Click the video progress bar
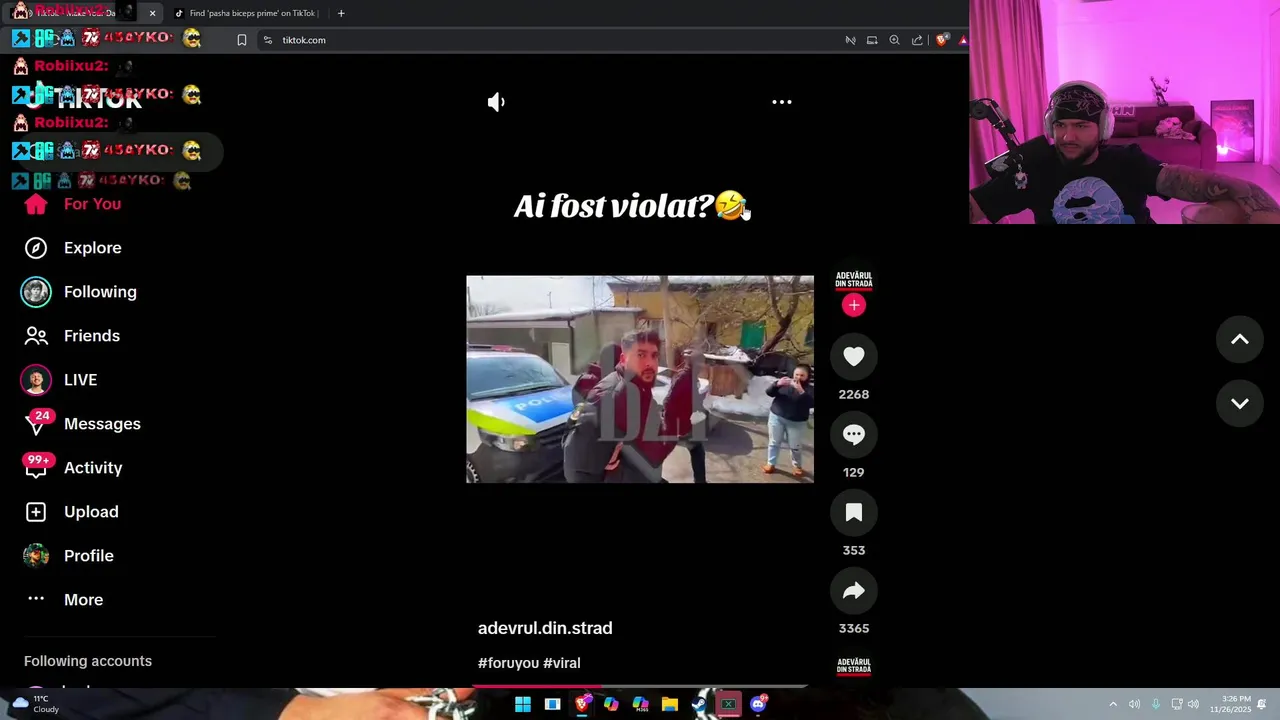 tap(640, 686)
